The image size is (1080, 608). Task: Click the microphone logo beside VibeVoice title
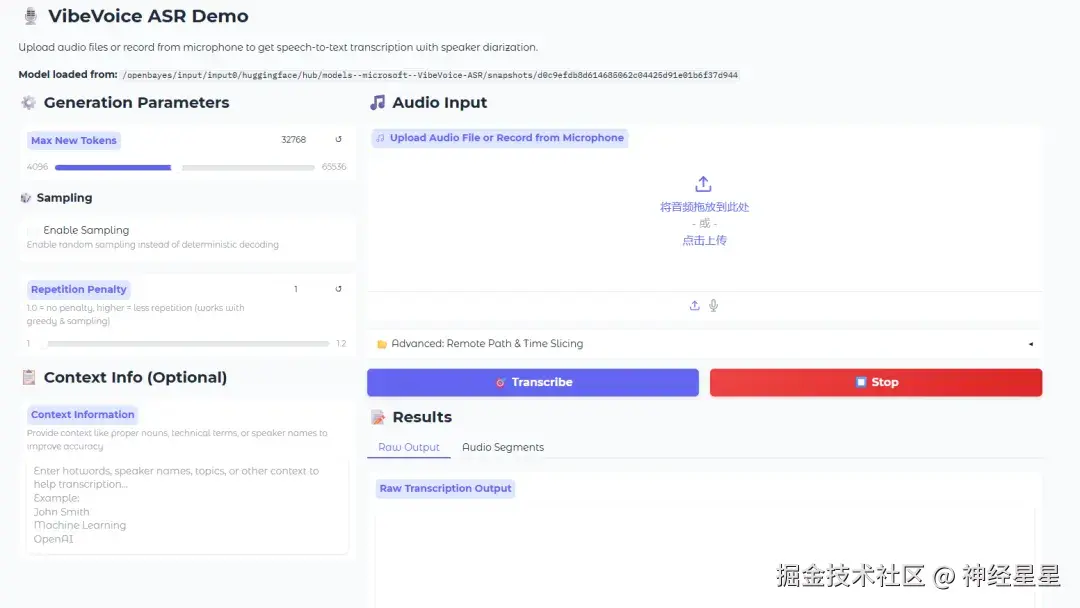coord(30,16)
